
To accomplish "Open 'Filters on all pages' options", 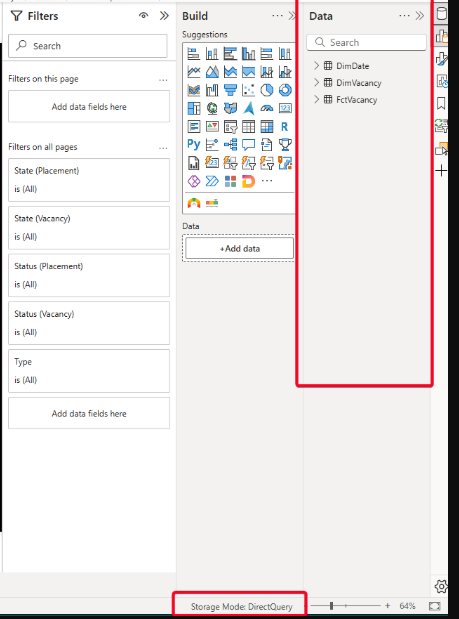I will (x=163, y=148).
